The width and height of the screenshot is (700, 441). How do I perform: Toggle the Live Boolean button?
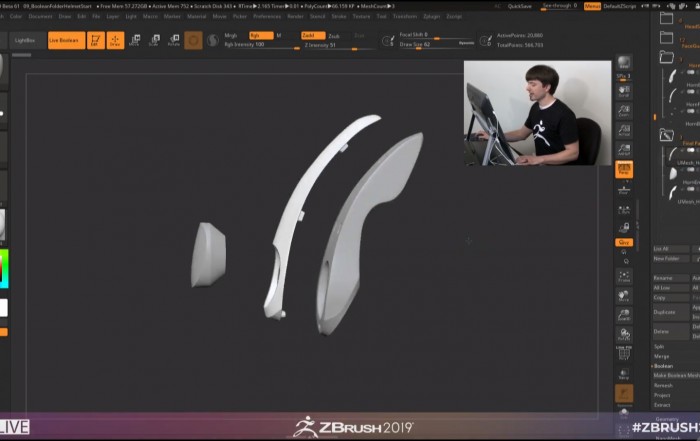pos(63,40)
